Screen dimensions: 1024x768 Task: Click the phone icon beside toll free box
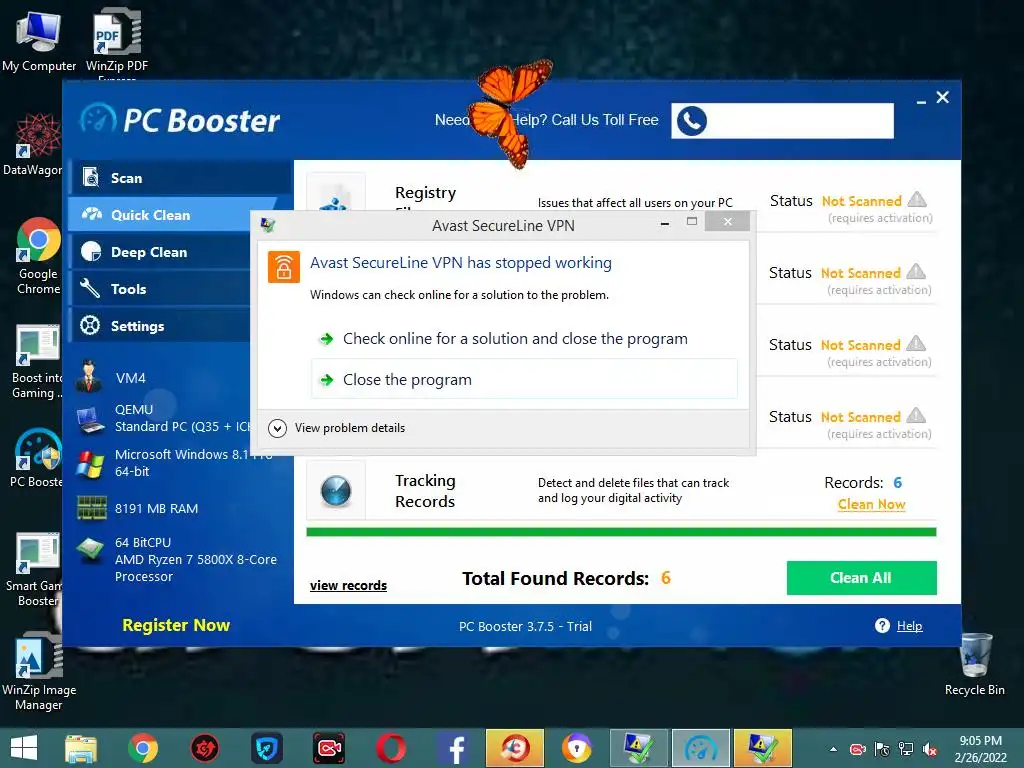692,121
